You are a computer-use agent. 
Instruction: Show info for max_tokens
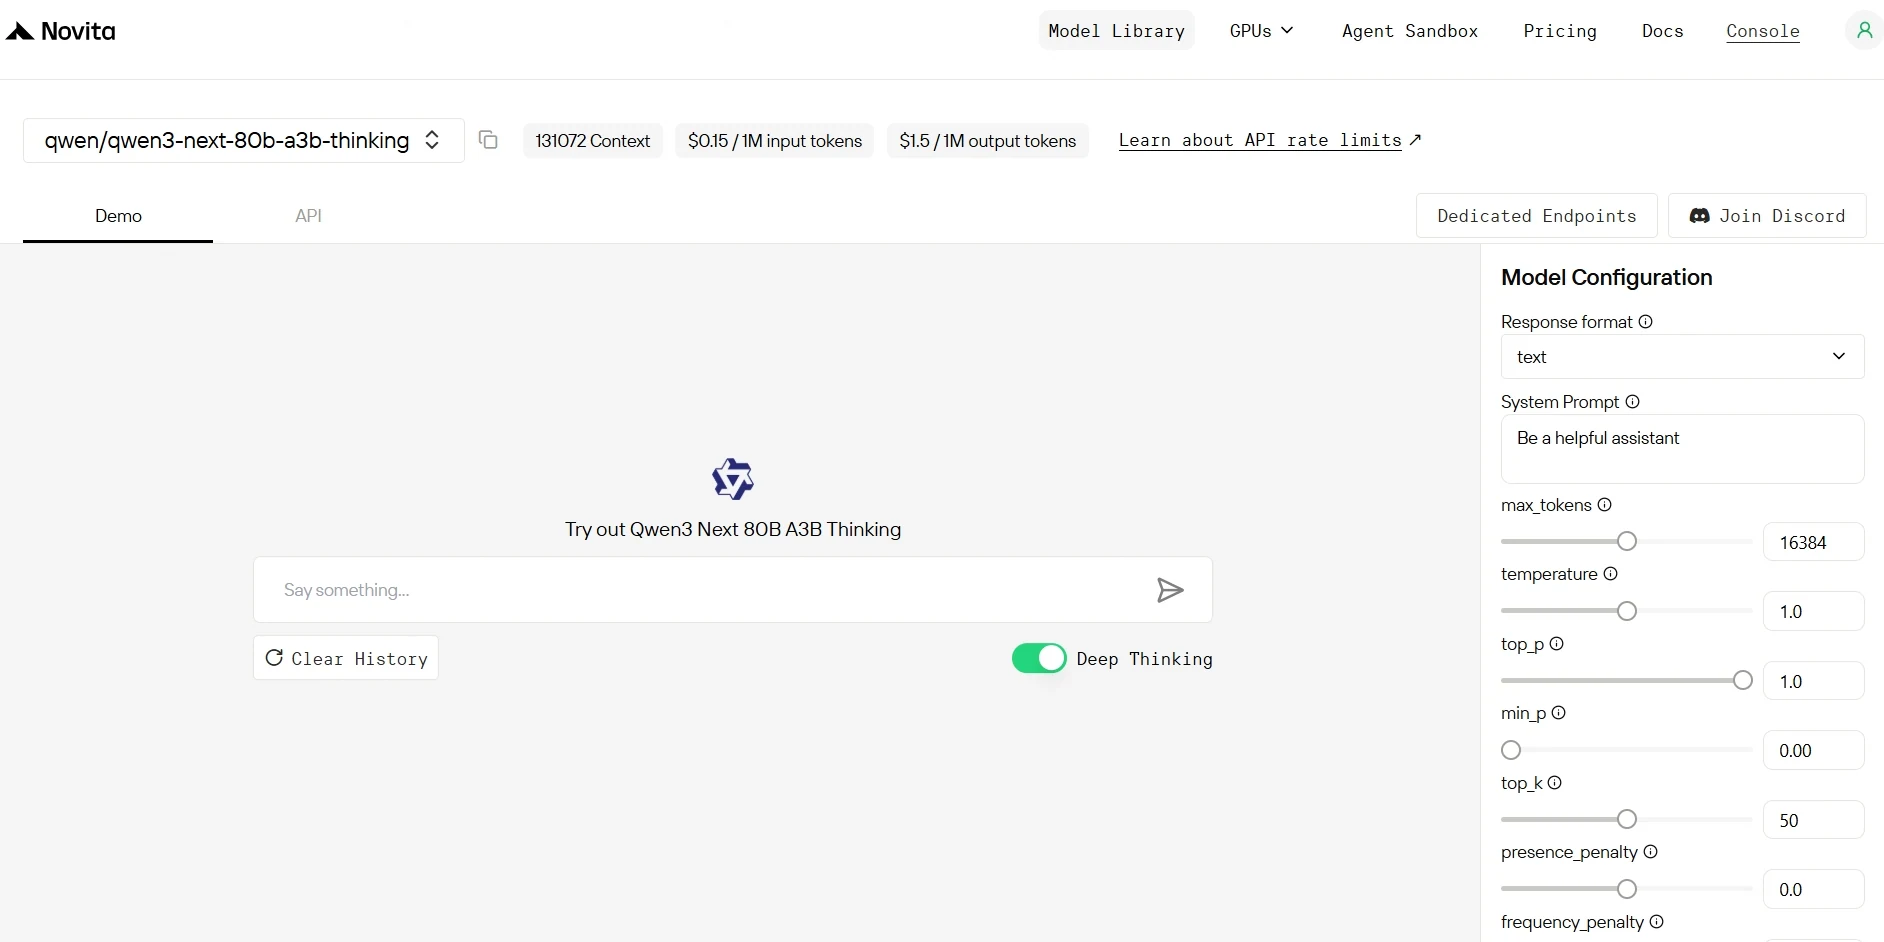pyautogui.click(x=1605, y=505)
